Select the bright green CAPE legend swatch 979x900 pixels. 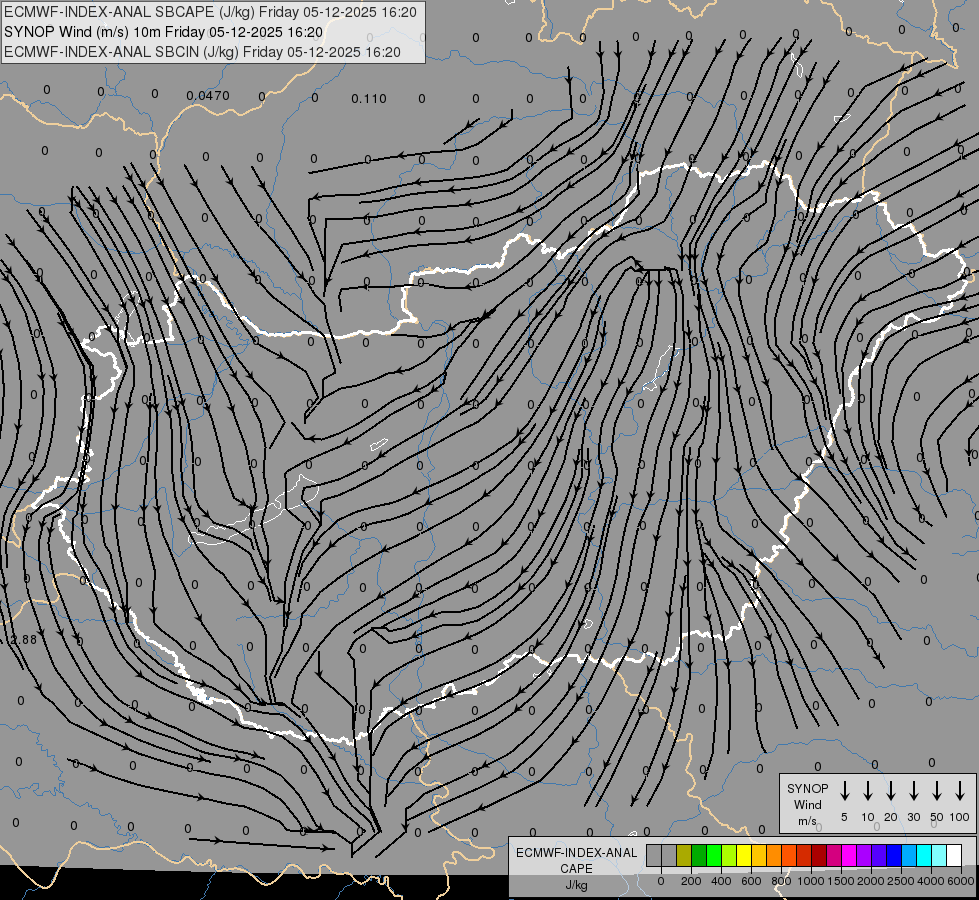point(714,855)
